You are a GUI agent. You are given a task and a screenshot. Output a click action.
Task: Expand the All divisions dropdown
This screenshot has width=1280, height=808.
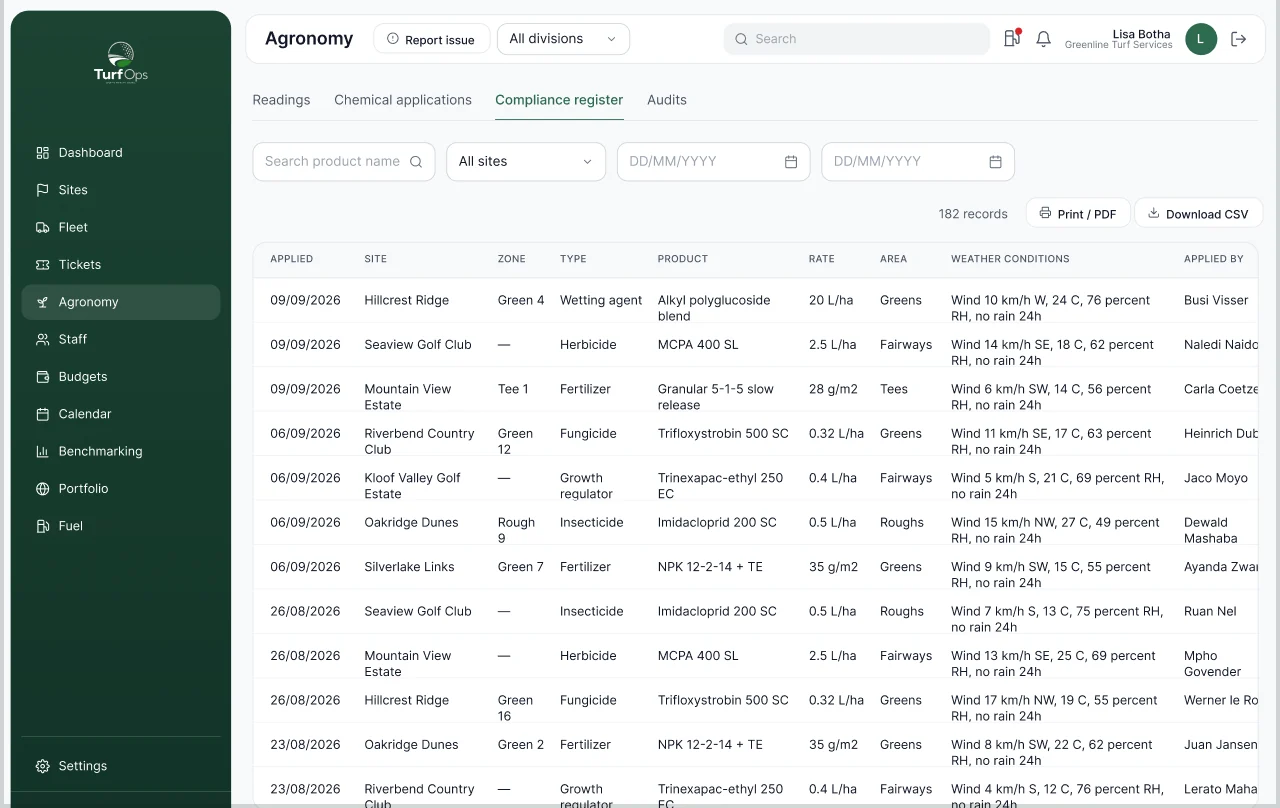tap(563, 39)
